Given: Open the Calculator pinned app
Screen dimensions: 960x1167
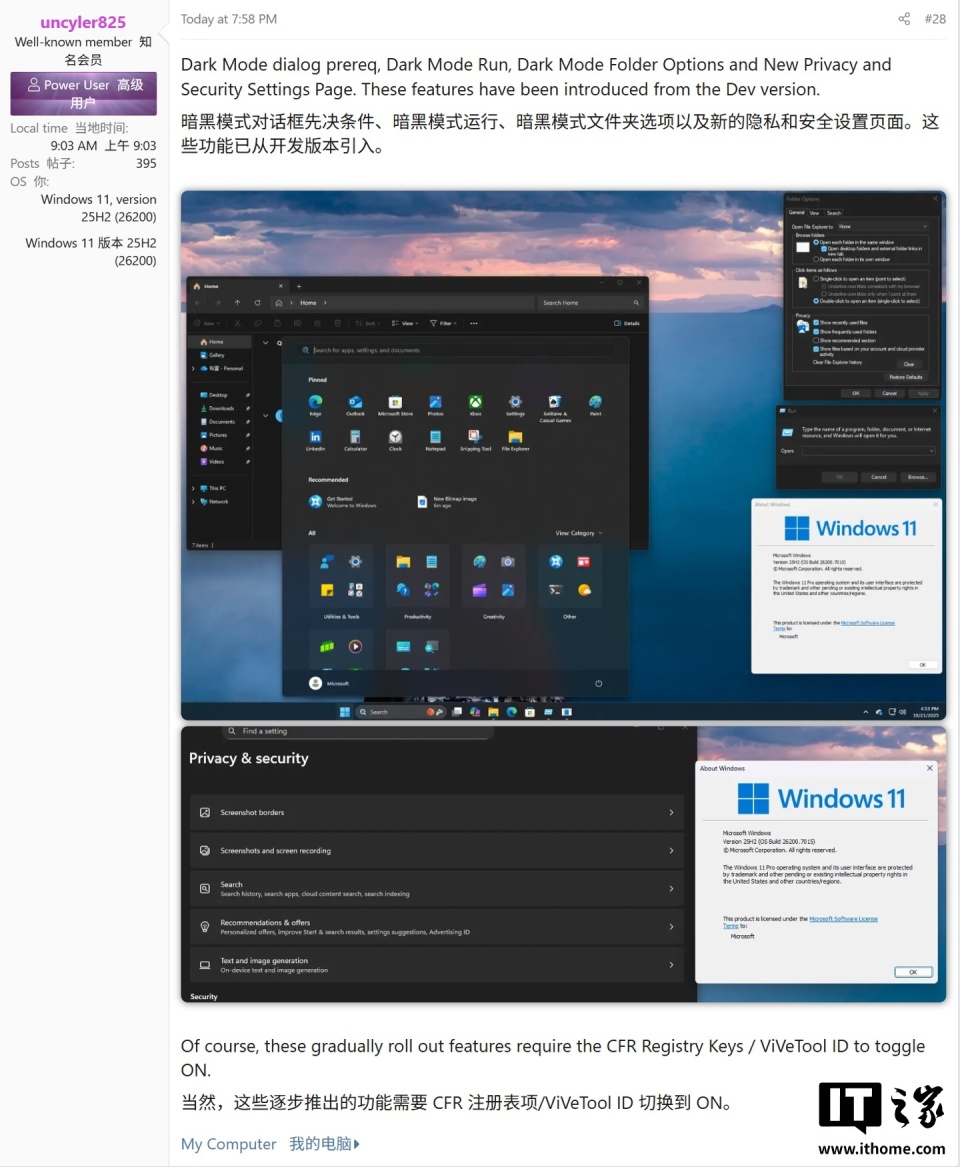Looking at the screenshot, I should [355, 437].
